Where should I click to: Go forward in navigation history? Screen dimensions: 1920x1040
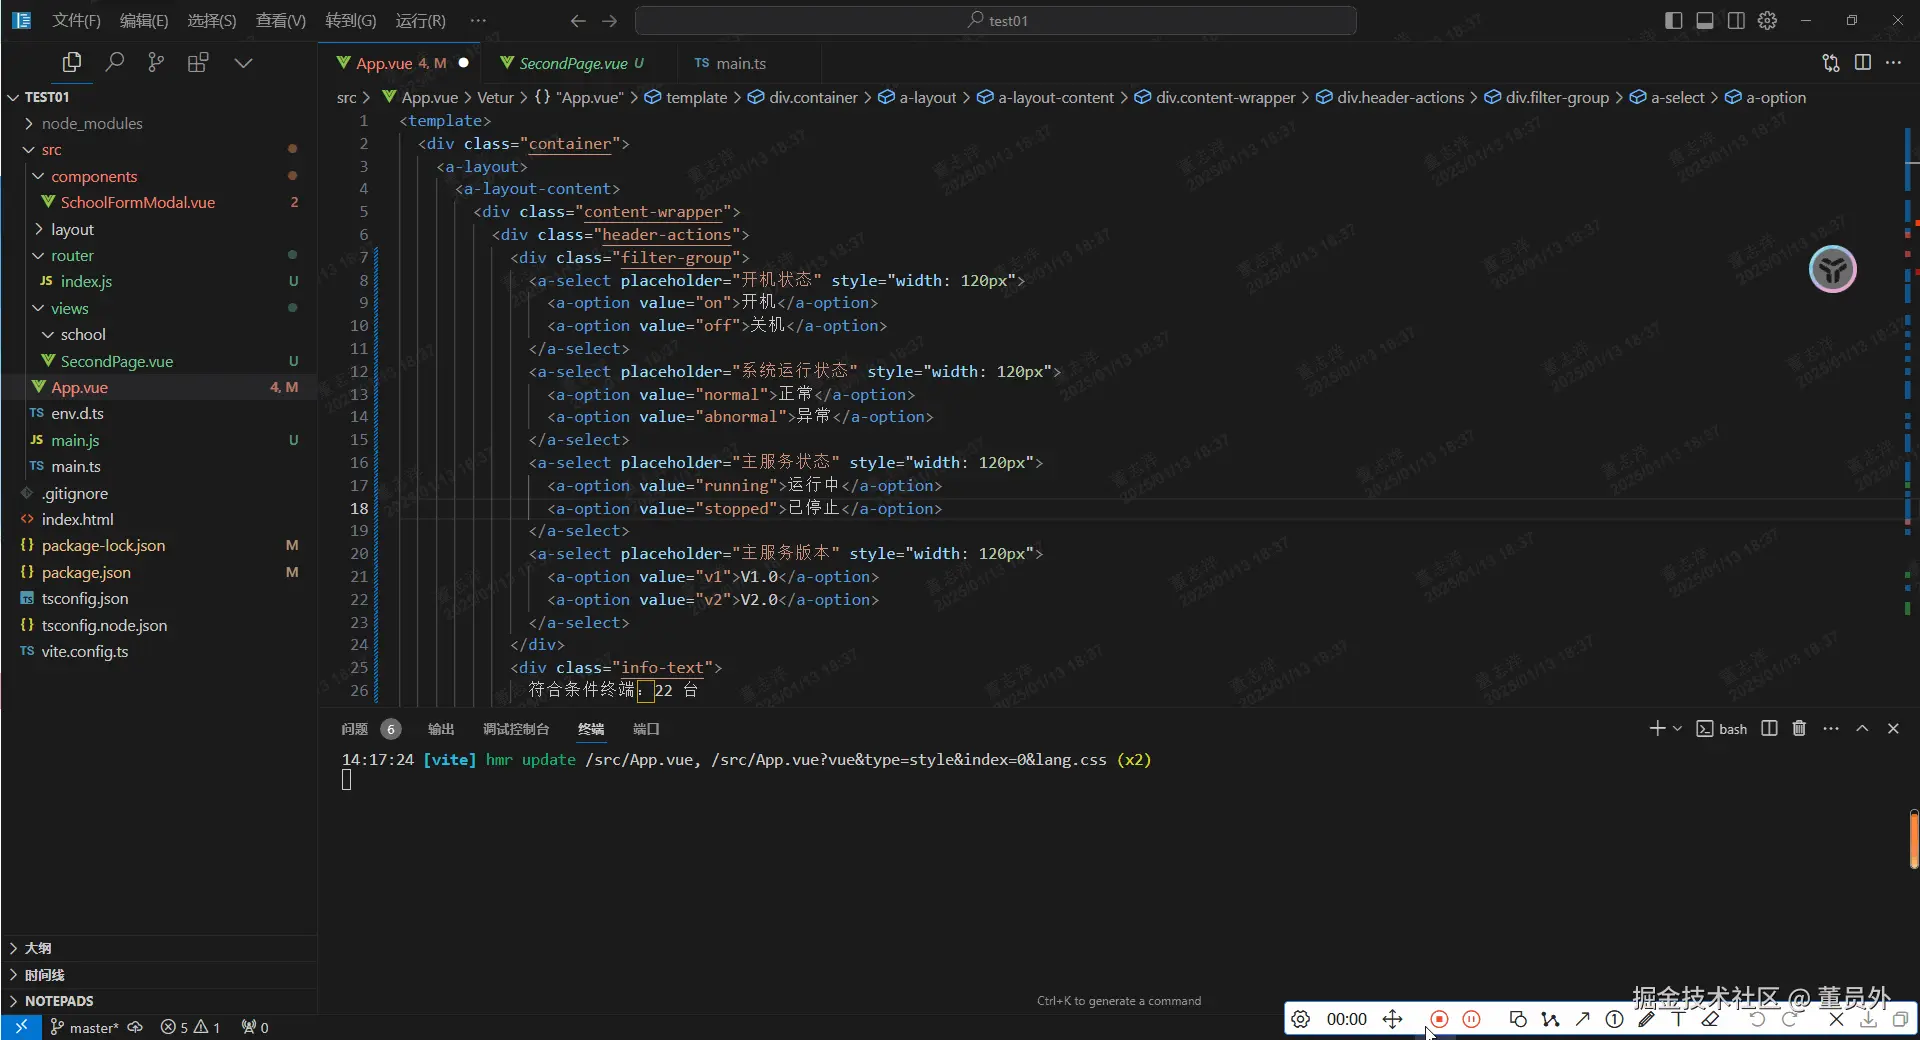(610, 20)
